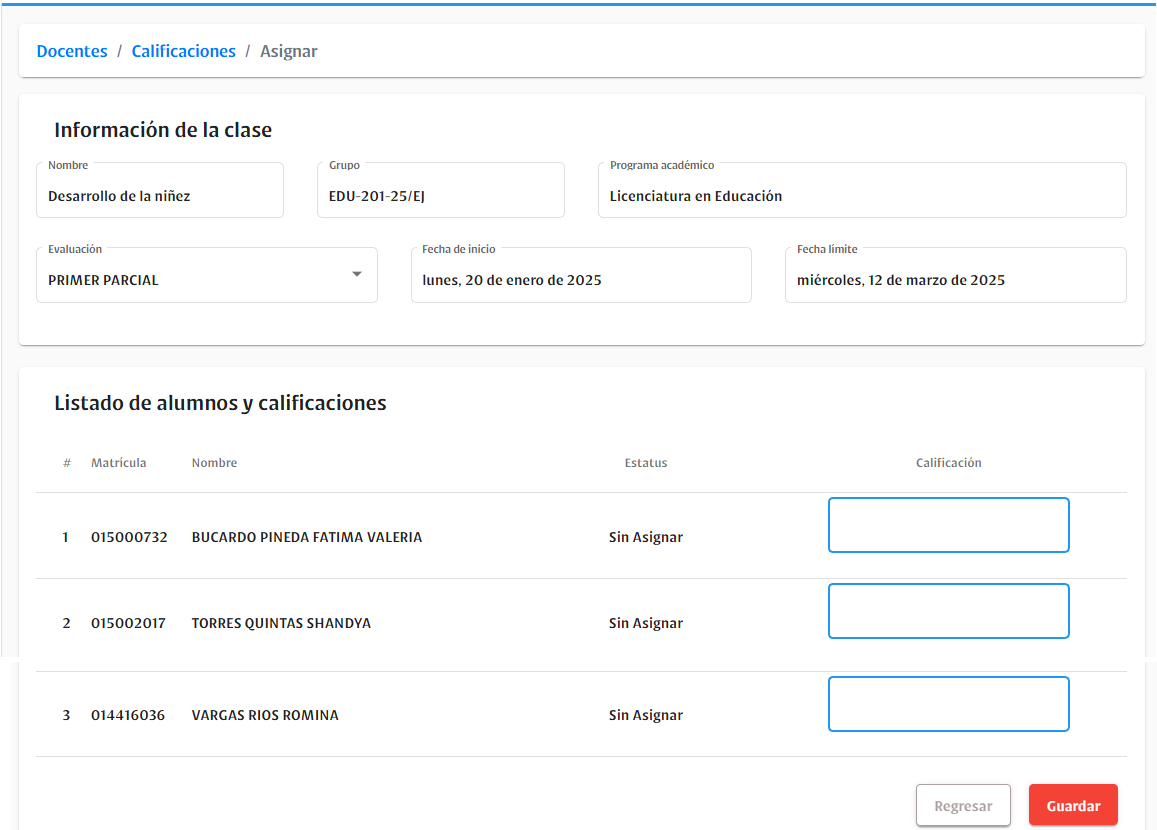The height and width of the screenshot is (830, 1157).
Task: Click 'Sin Asignar' status for VARGAS RIOS
Action: point(646,715)
